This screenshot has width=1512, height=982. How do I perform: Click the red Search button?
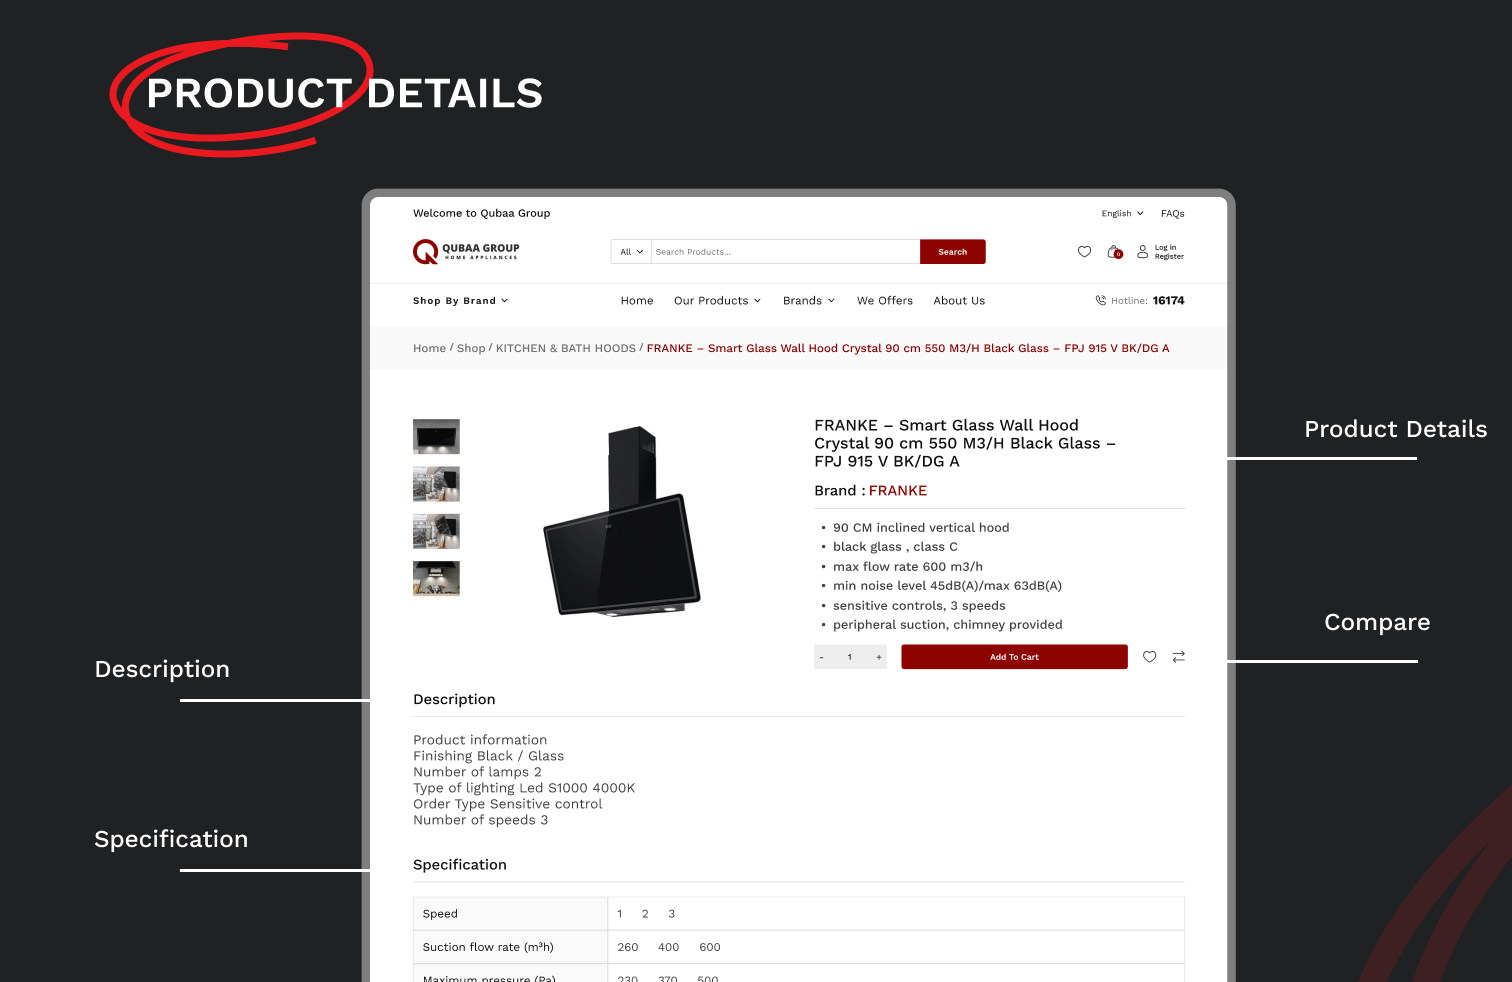(x=953, y=252)
